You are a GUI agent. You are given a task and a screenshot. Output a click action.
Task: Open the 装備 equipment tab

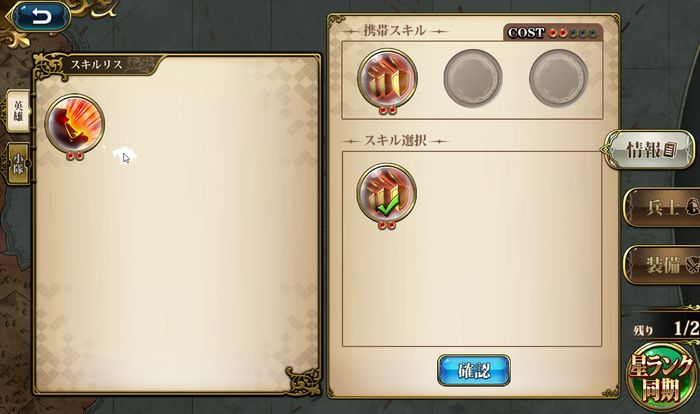[x=662, y=265]
